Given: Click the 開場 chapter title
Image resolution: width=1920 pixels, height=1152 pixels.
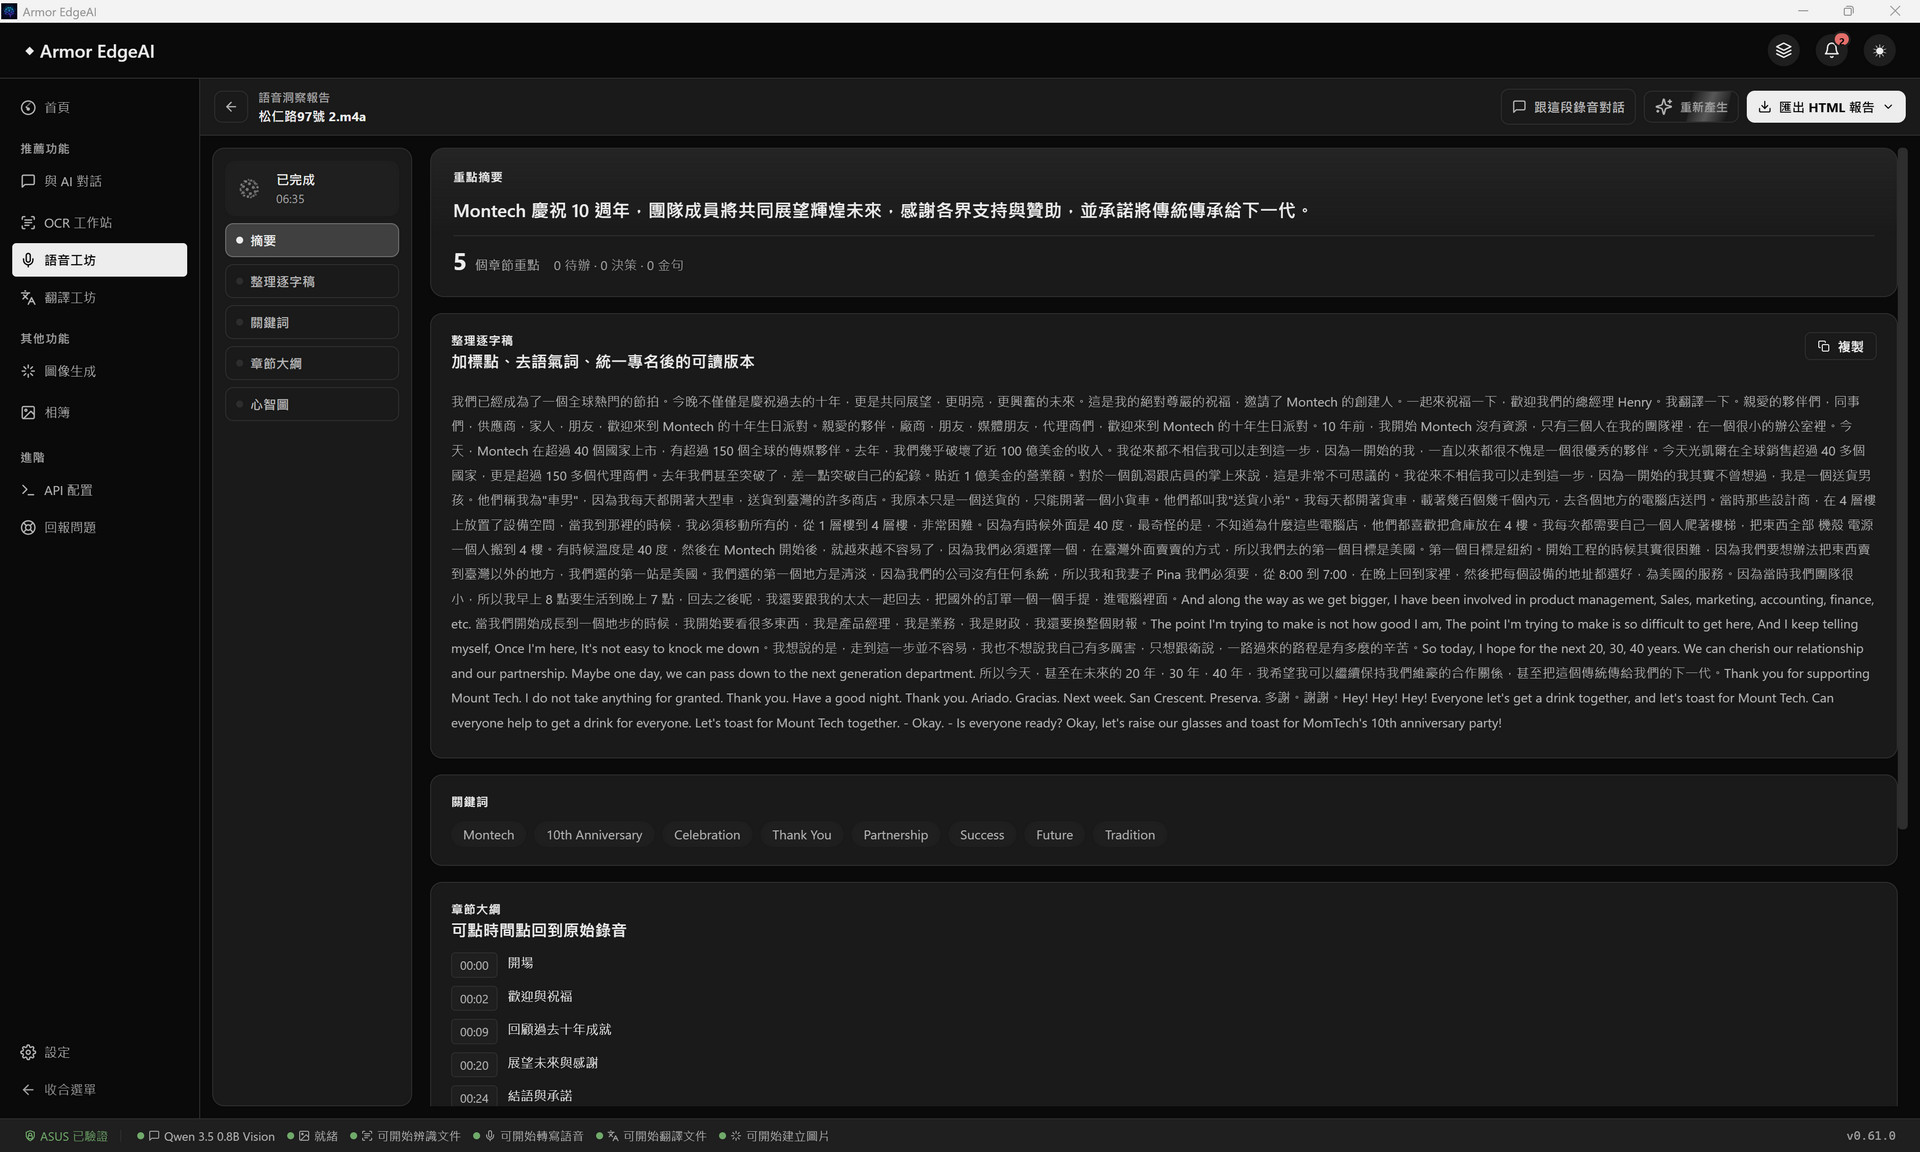Looking at the screenshot, I should (520, 963).
